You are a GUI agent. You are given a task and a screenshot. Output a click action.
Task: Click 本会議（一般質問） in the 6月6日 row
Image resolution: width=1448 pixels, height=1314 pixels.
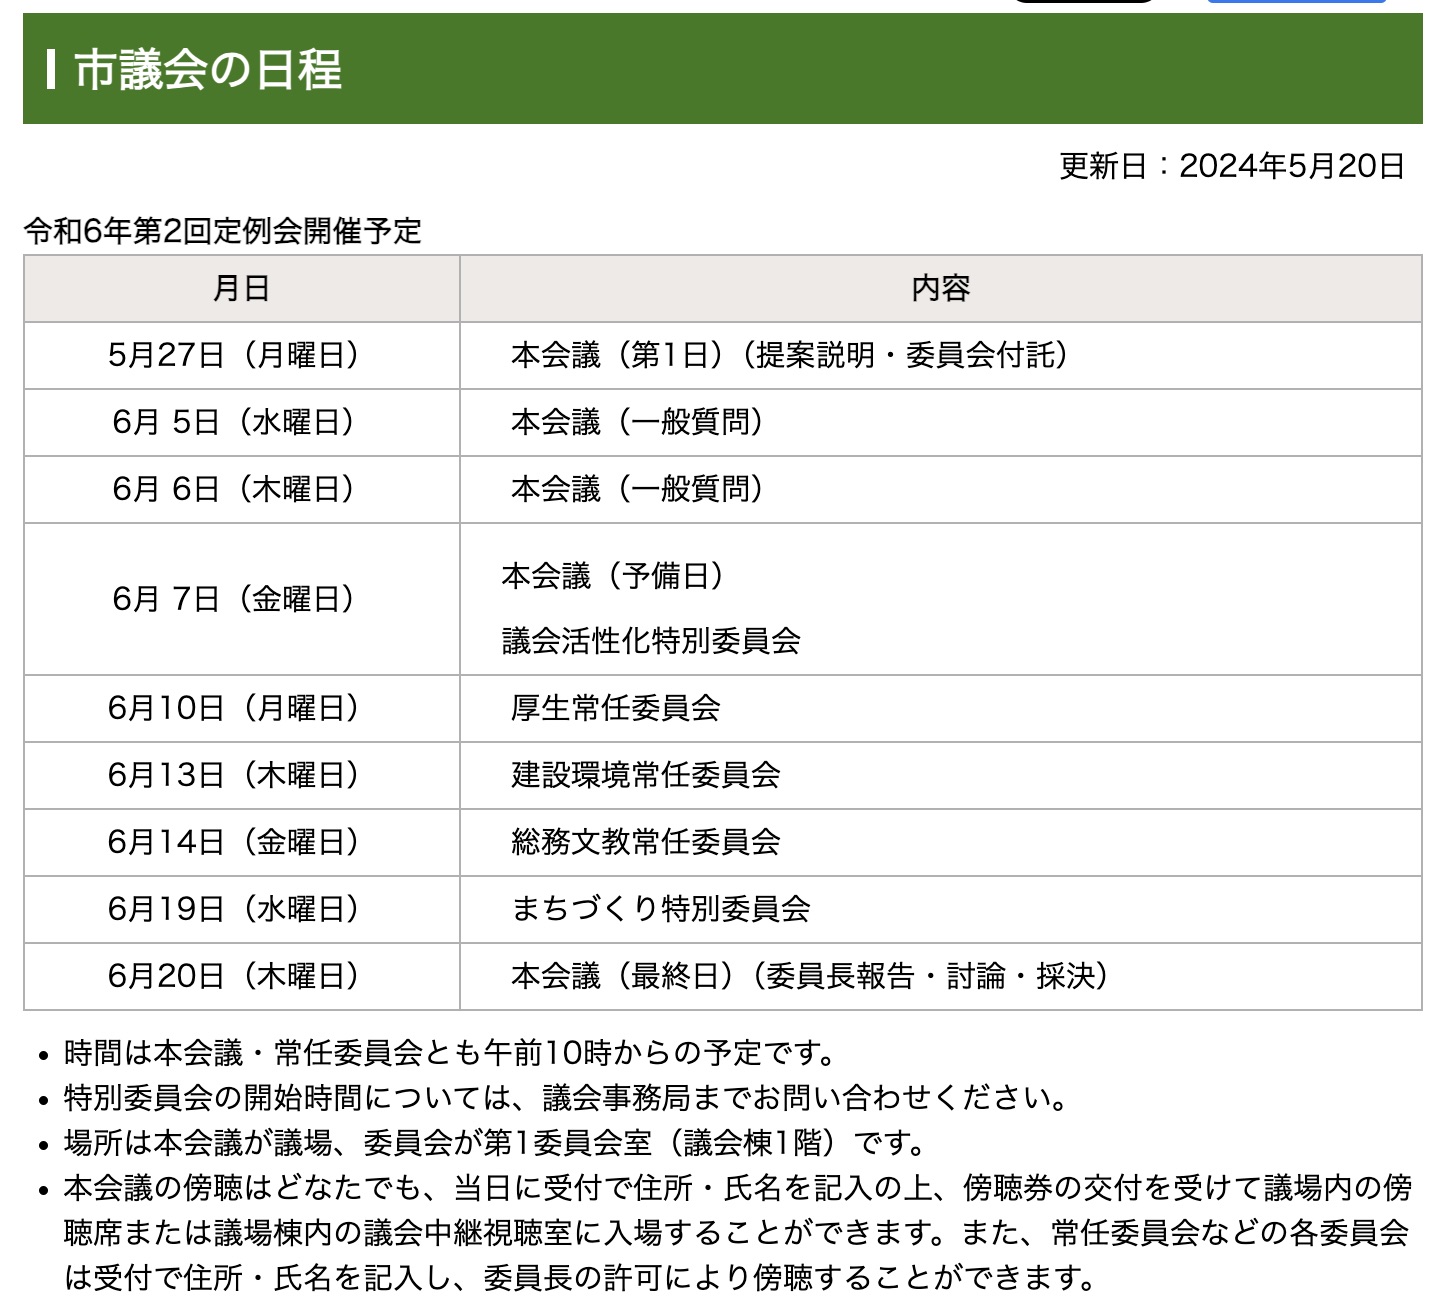click(x=941, y=490)
